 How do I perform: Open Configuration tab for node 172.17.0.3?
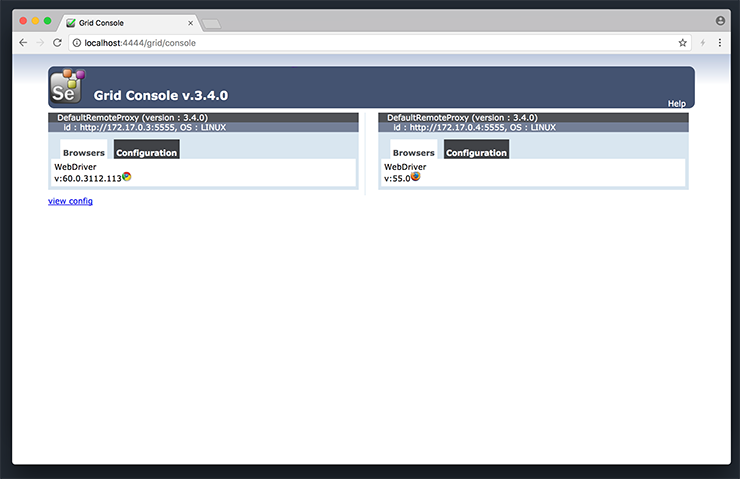click(x=146, y=149)
